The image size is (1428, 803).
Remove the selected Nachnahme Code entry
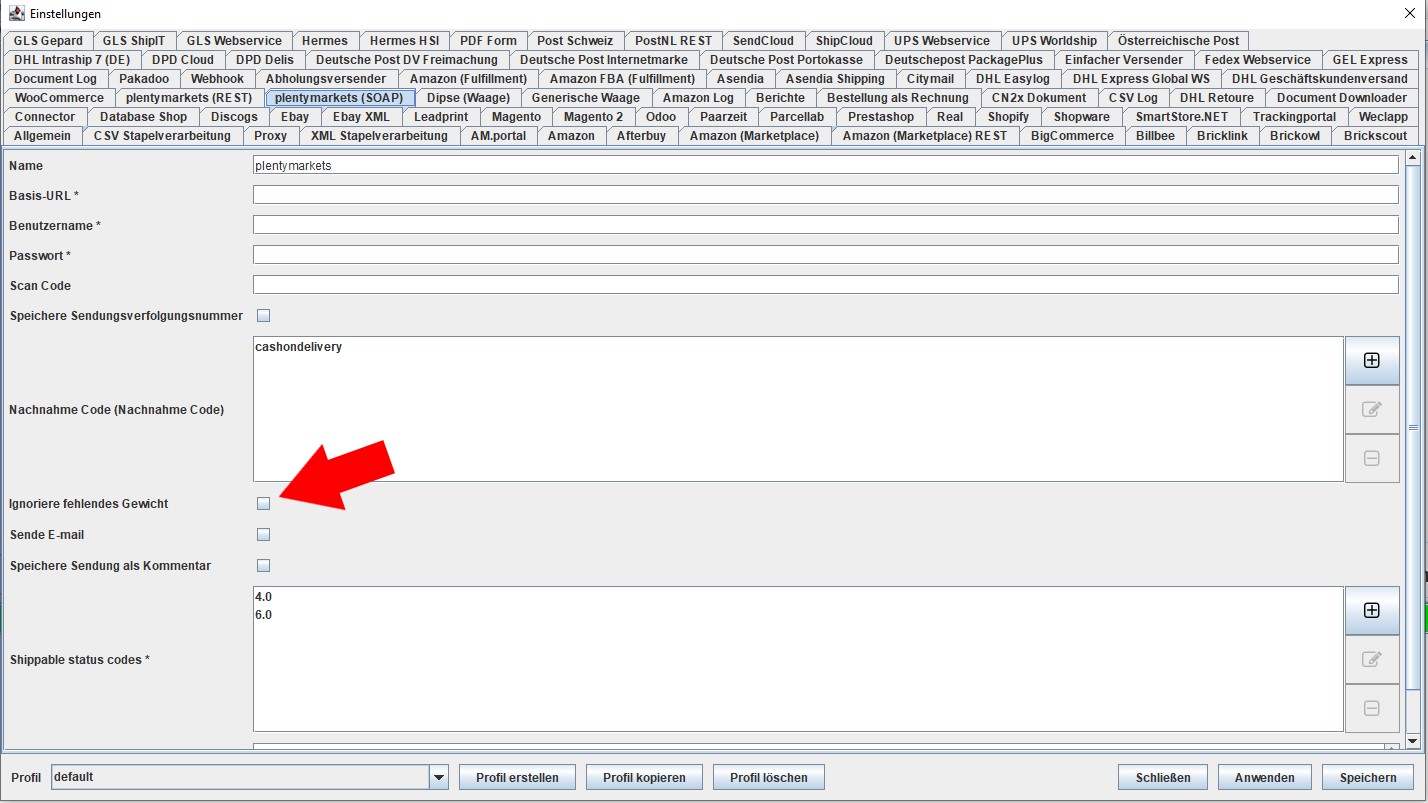point(1372,458)
